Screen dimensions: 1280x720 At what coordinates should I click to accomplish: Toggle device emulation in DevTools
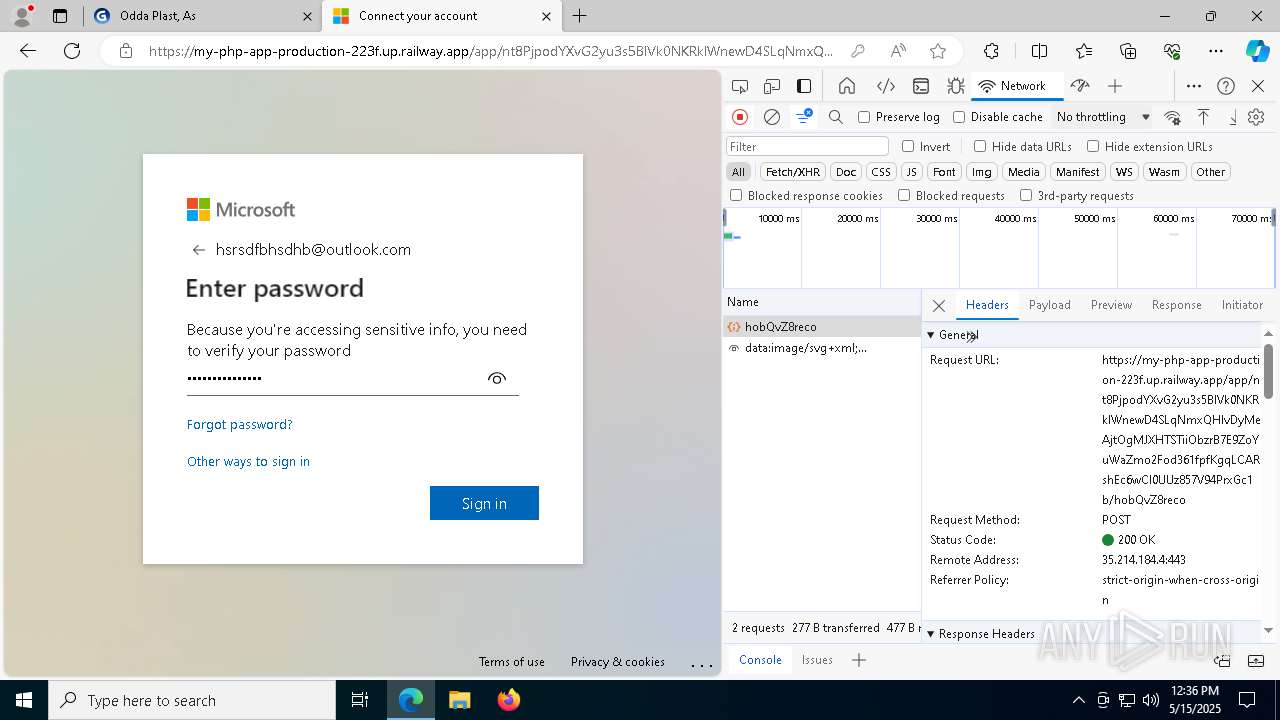click(772, 86)
